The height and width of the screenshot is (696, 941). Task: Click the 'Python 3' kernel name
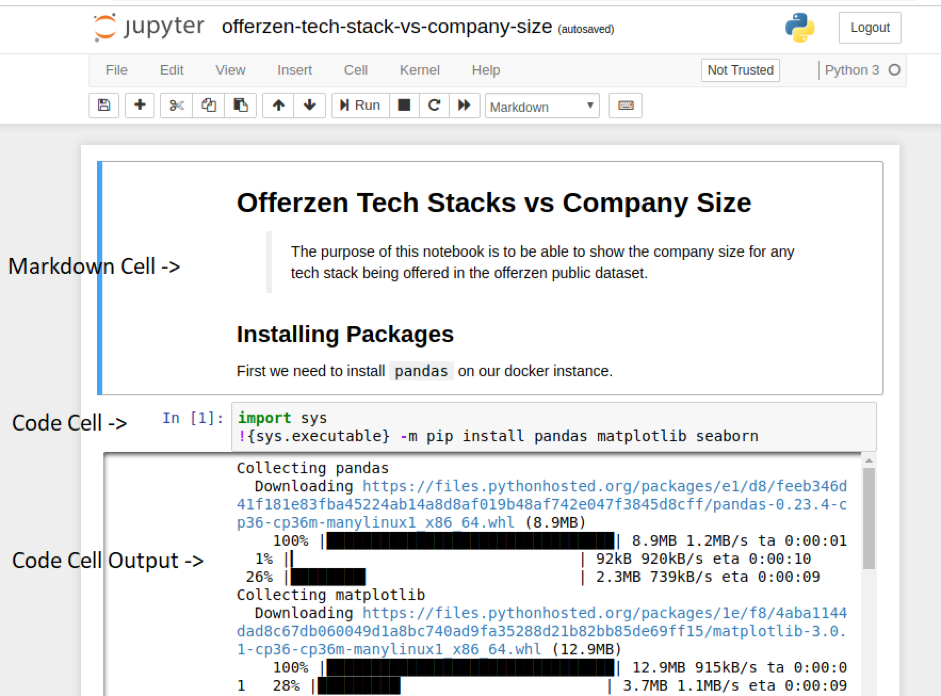(x=852, y=70)
